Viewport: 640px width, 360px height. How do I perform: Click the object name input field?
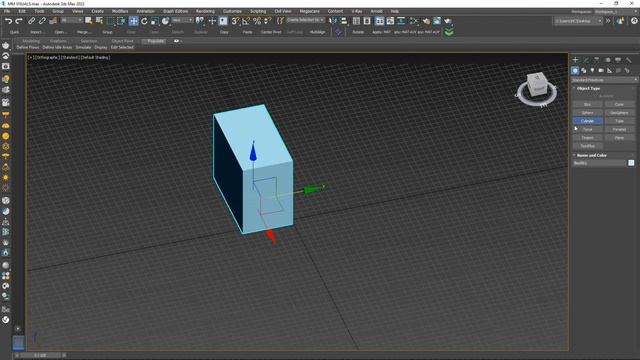click(599, 163)
